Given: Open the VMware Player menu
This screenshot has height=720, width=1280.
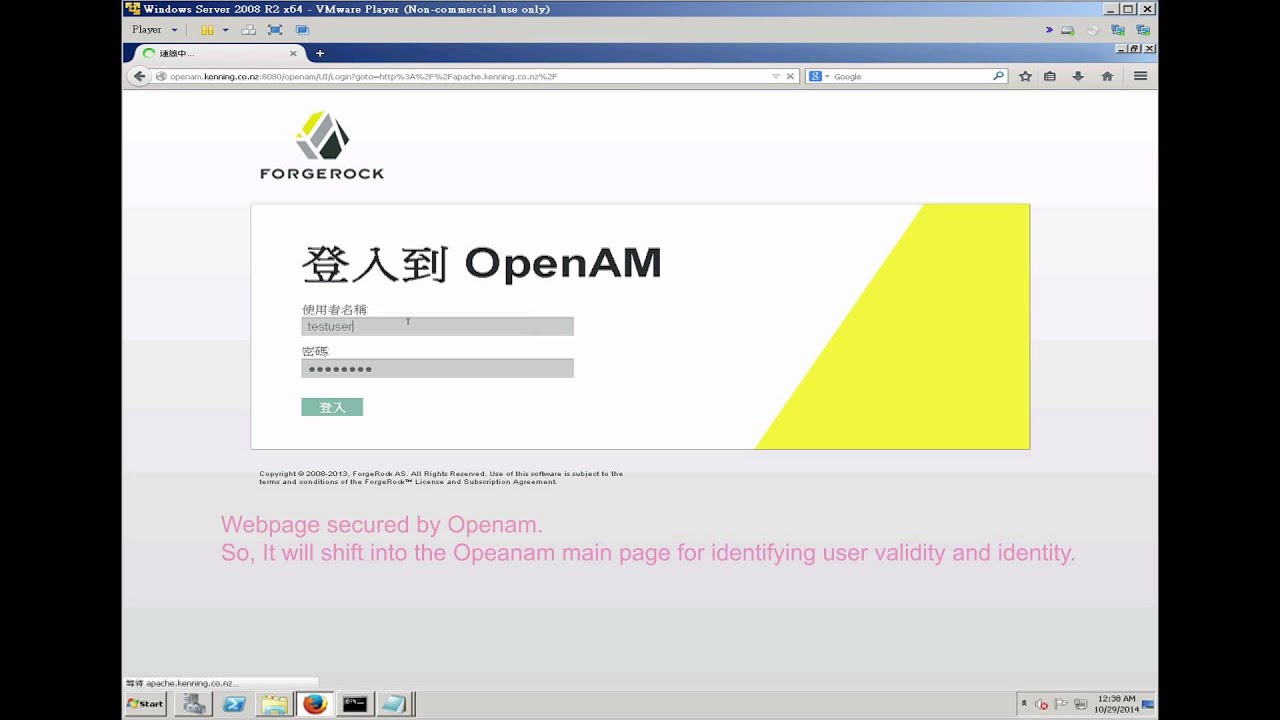Looking at the screenshot, I should coord(154,30).
